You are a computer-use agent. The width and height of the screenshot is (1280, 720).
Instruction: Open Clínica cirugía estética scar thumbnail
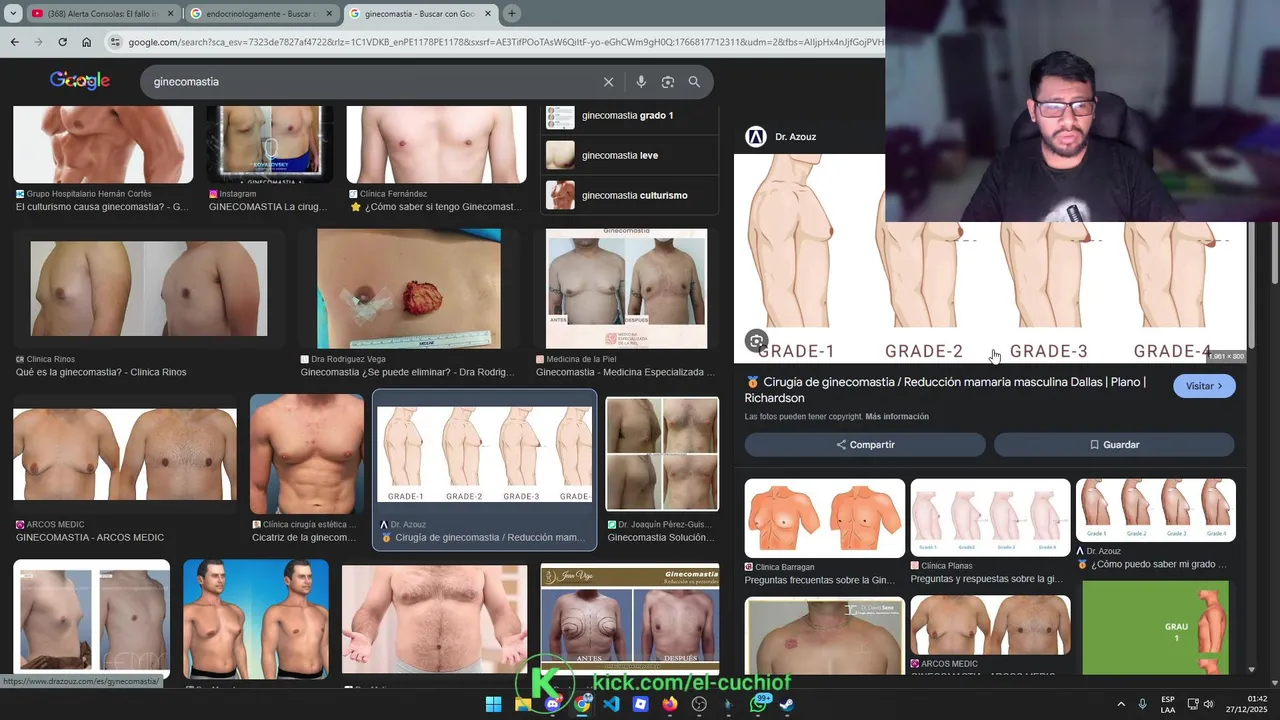(307, 454)
